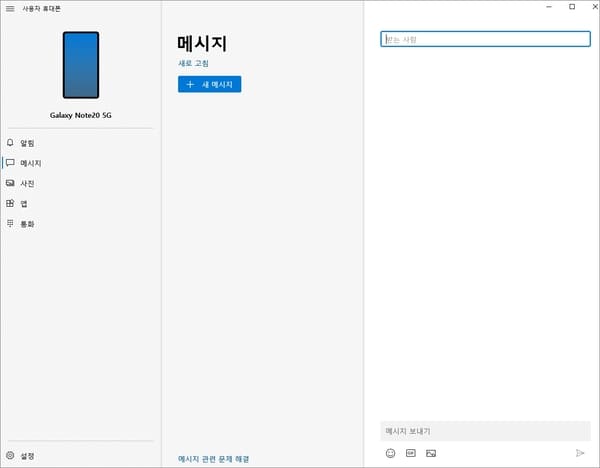The width and height of the screenshot is (600, 468).
Task: Click the 메시지 보내기 message text box
Action: tap(485, 431)
